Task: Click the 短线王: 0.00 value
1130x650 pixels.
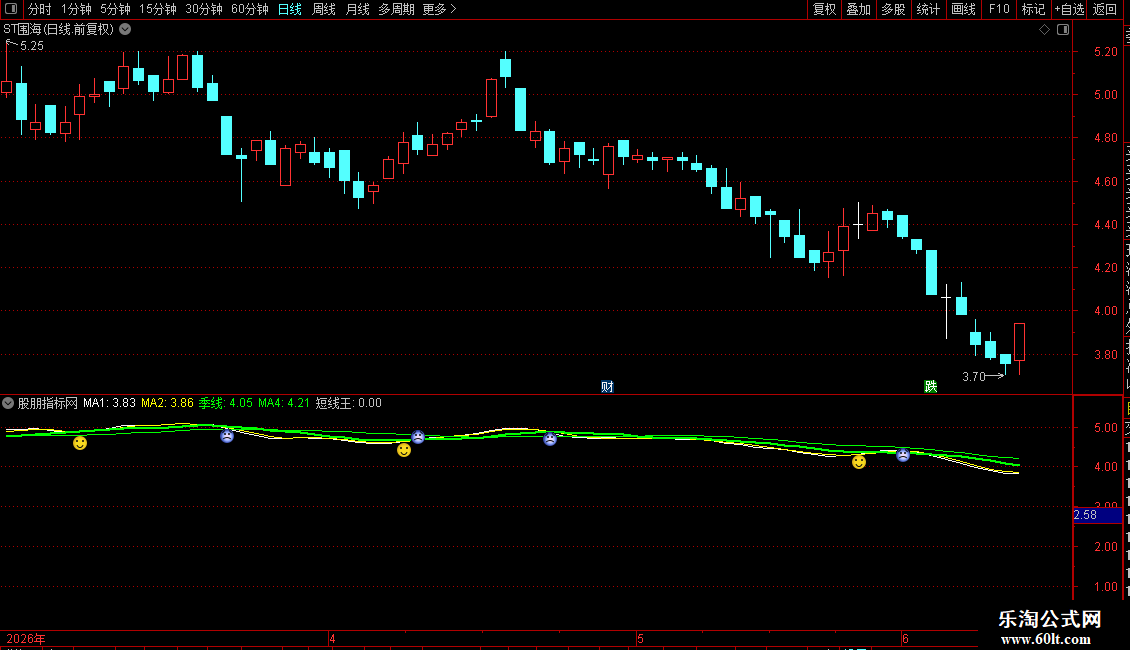Action: tap(349, 403)
